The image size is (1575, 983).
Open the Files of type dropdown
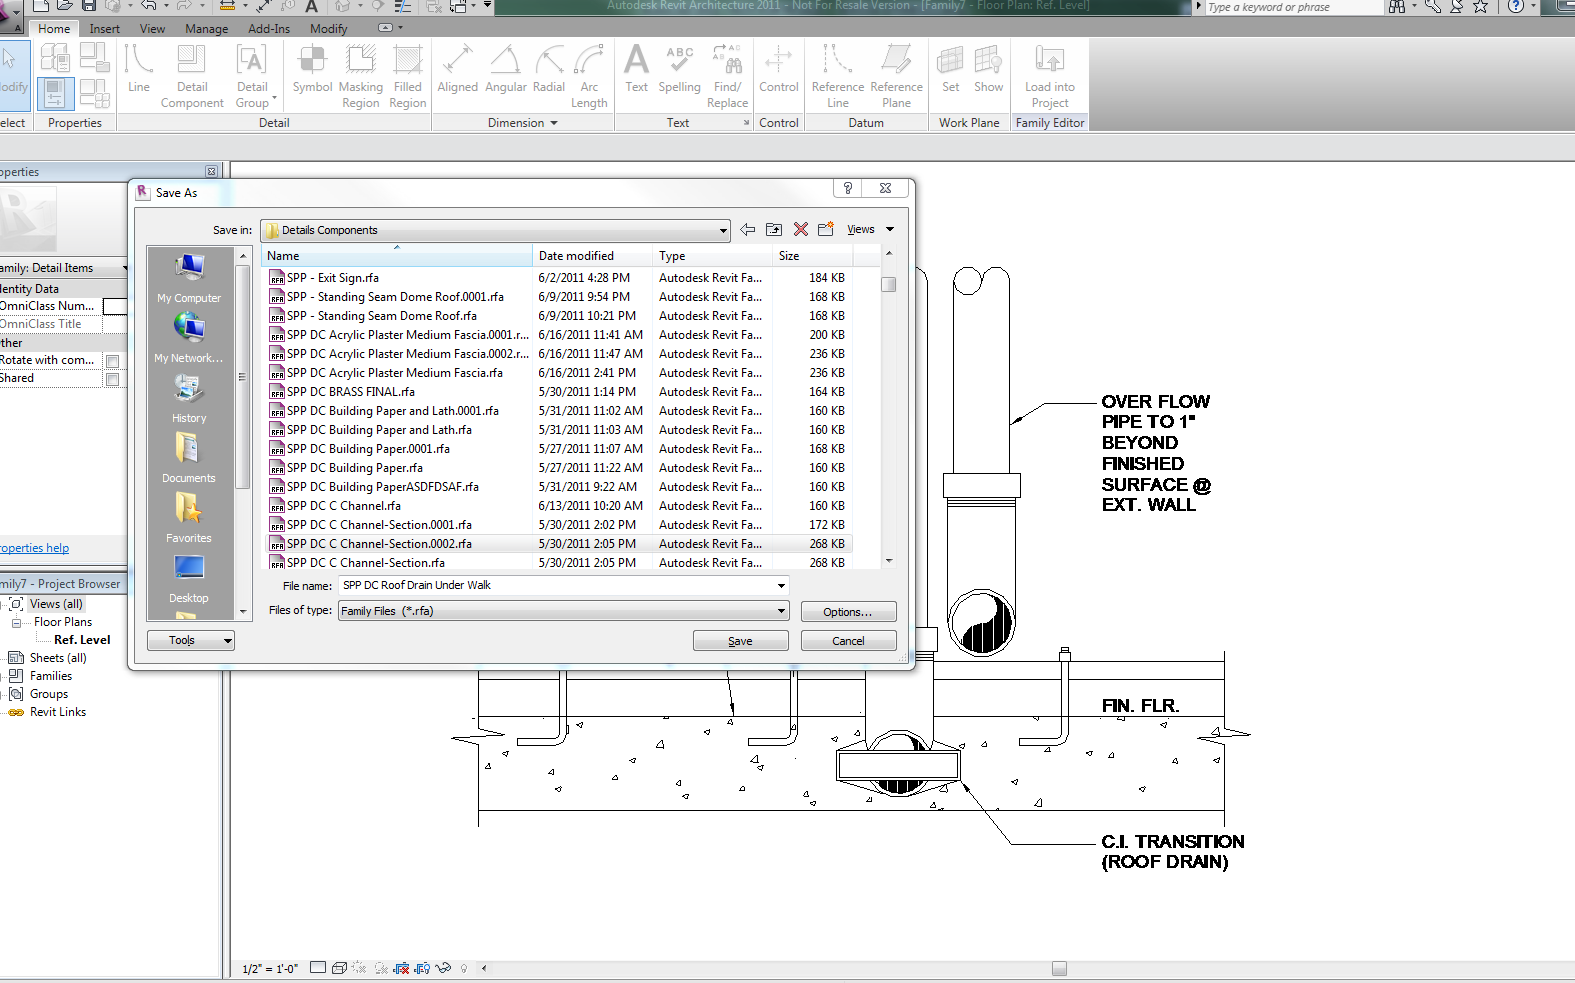point(781,611)
